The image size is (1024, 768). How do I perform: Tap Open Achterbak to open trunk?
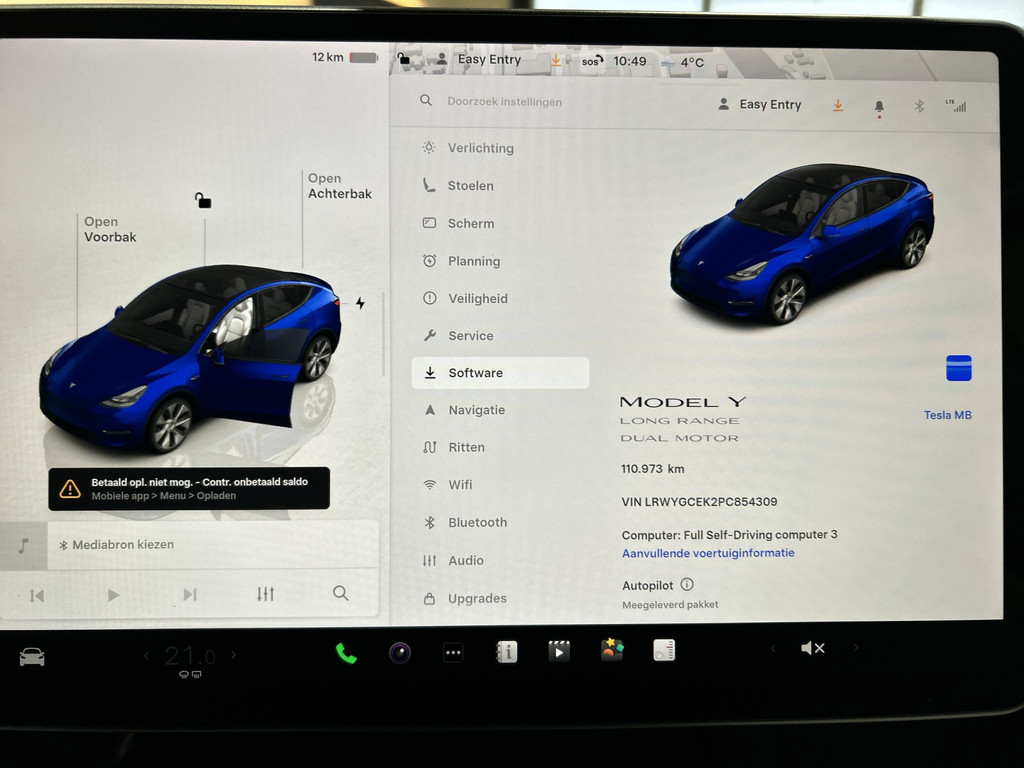[x=339, y=186]
